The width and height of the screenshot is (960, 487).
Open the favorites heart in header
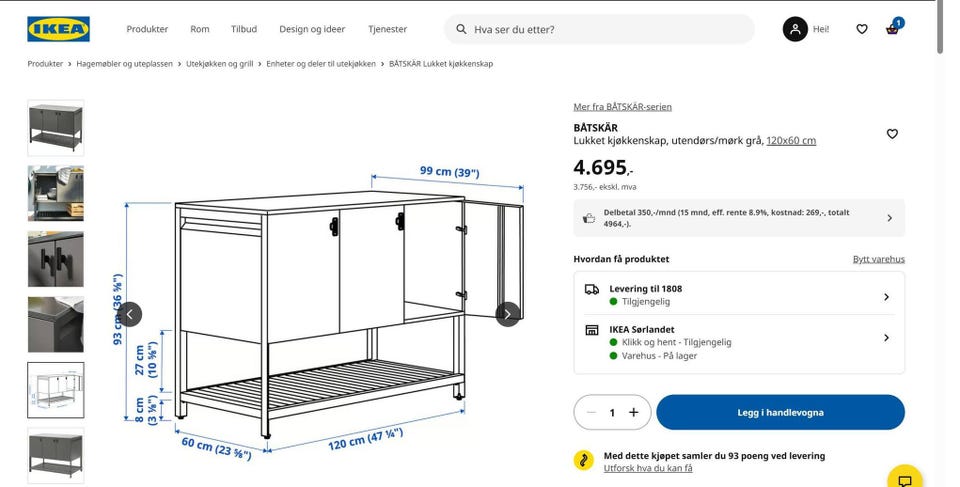coord(861,29)
